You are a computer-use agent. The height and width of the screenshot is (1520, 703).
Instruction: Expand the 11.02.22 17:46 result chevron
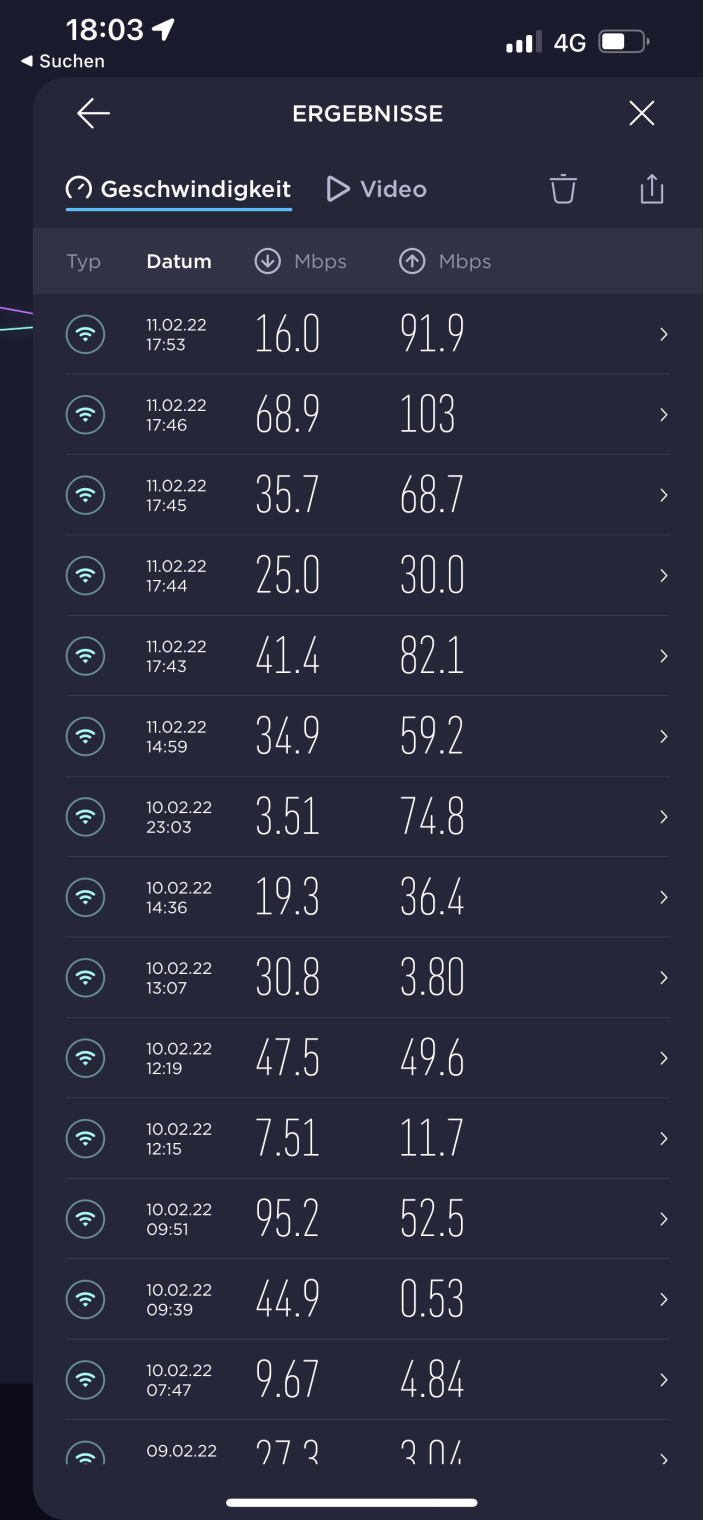coord(663,415)
